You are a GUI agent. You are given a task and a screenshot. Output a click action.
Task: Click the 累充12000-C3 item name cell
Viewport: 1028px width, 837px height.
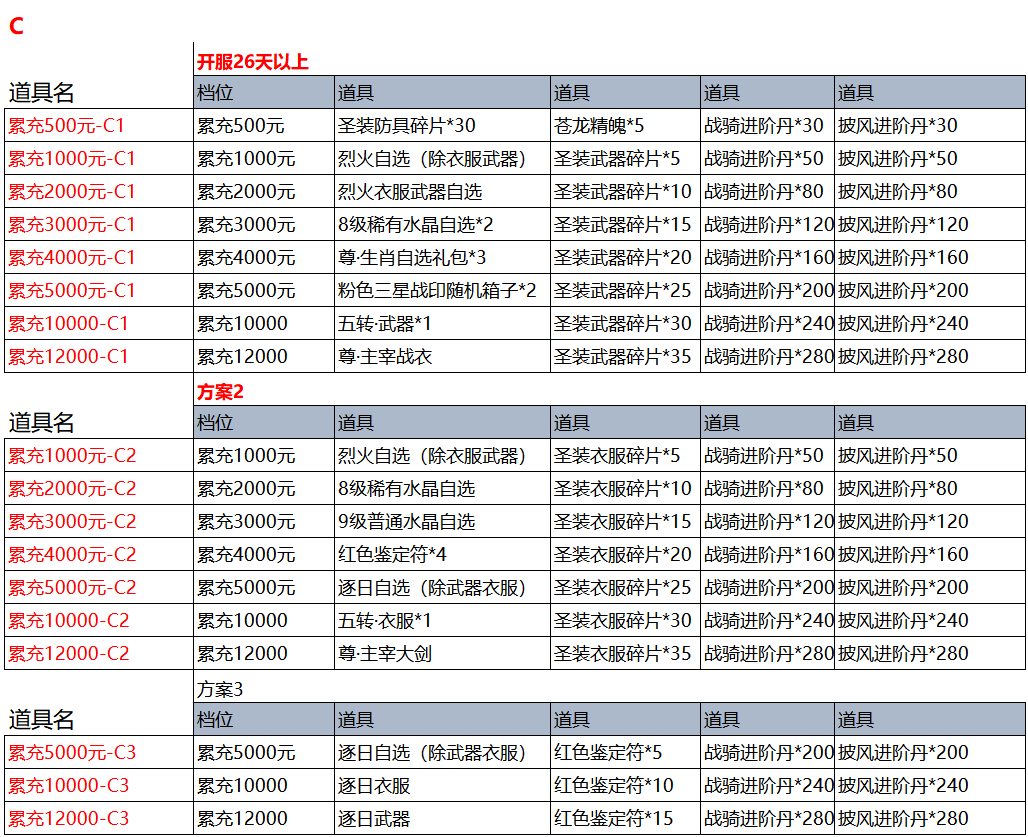tap(69, 819)
